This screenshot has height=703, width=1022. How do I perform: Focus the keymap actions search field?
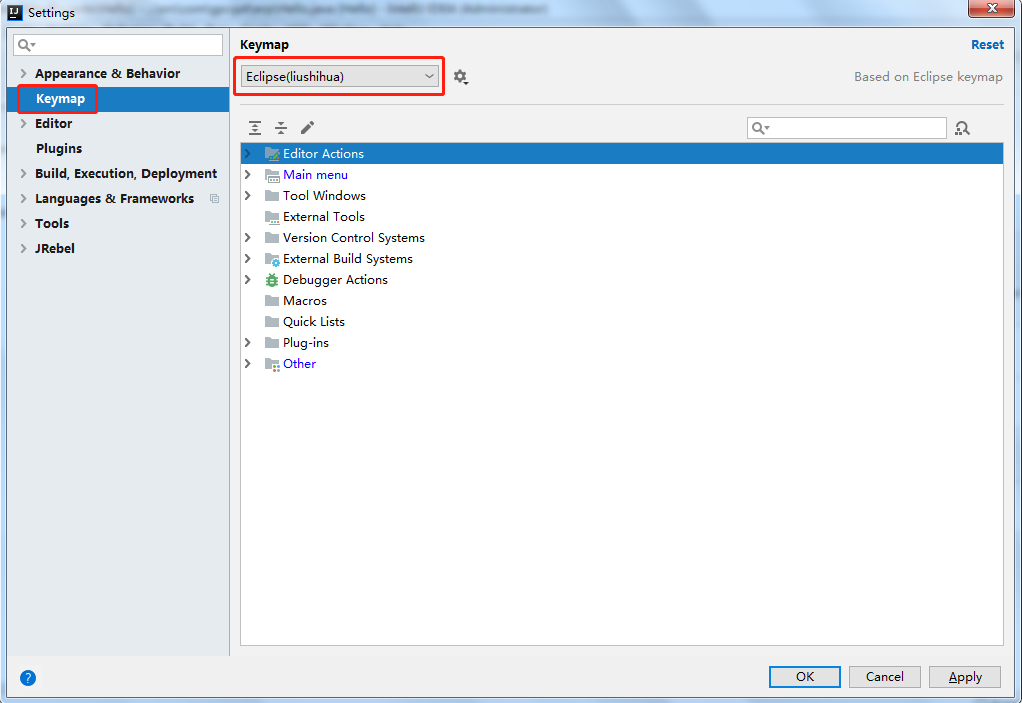pyautogui.click(x=847, y=128)
